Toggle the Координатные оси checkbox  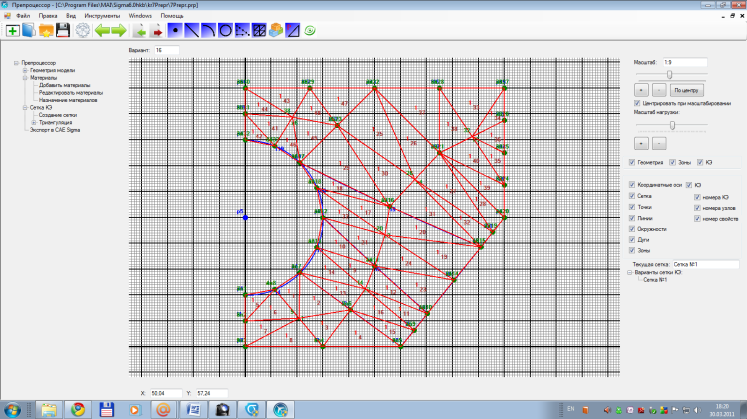click(x=632, y=185)
